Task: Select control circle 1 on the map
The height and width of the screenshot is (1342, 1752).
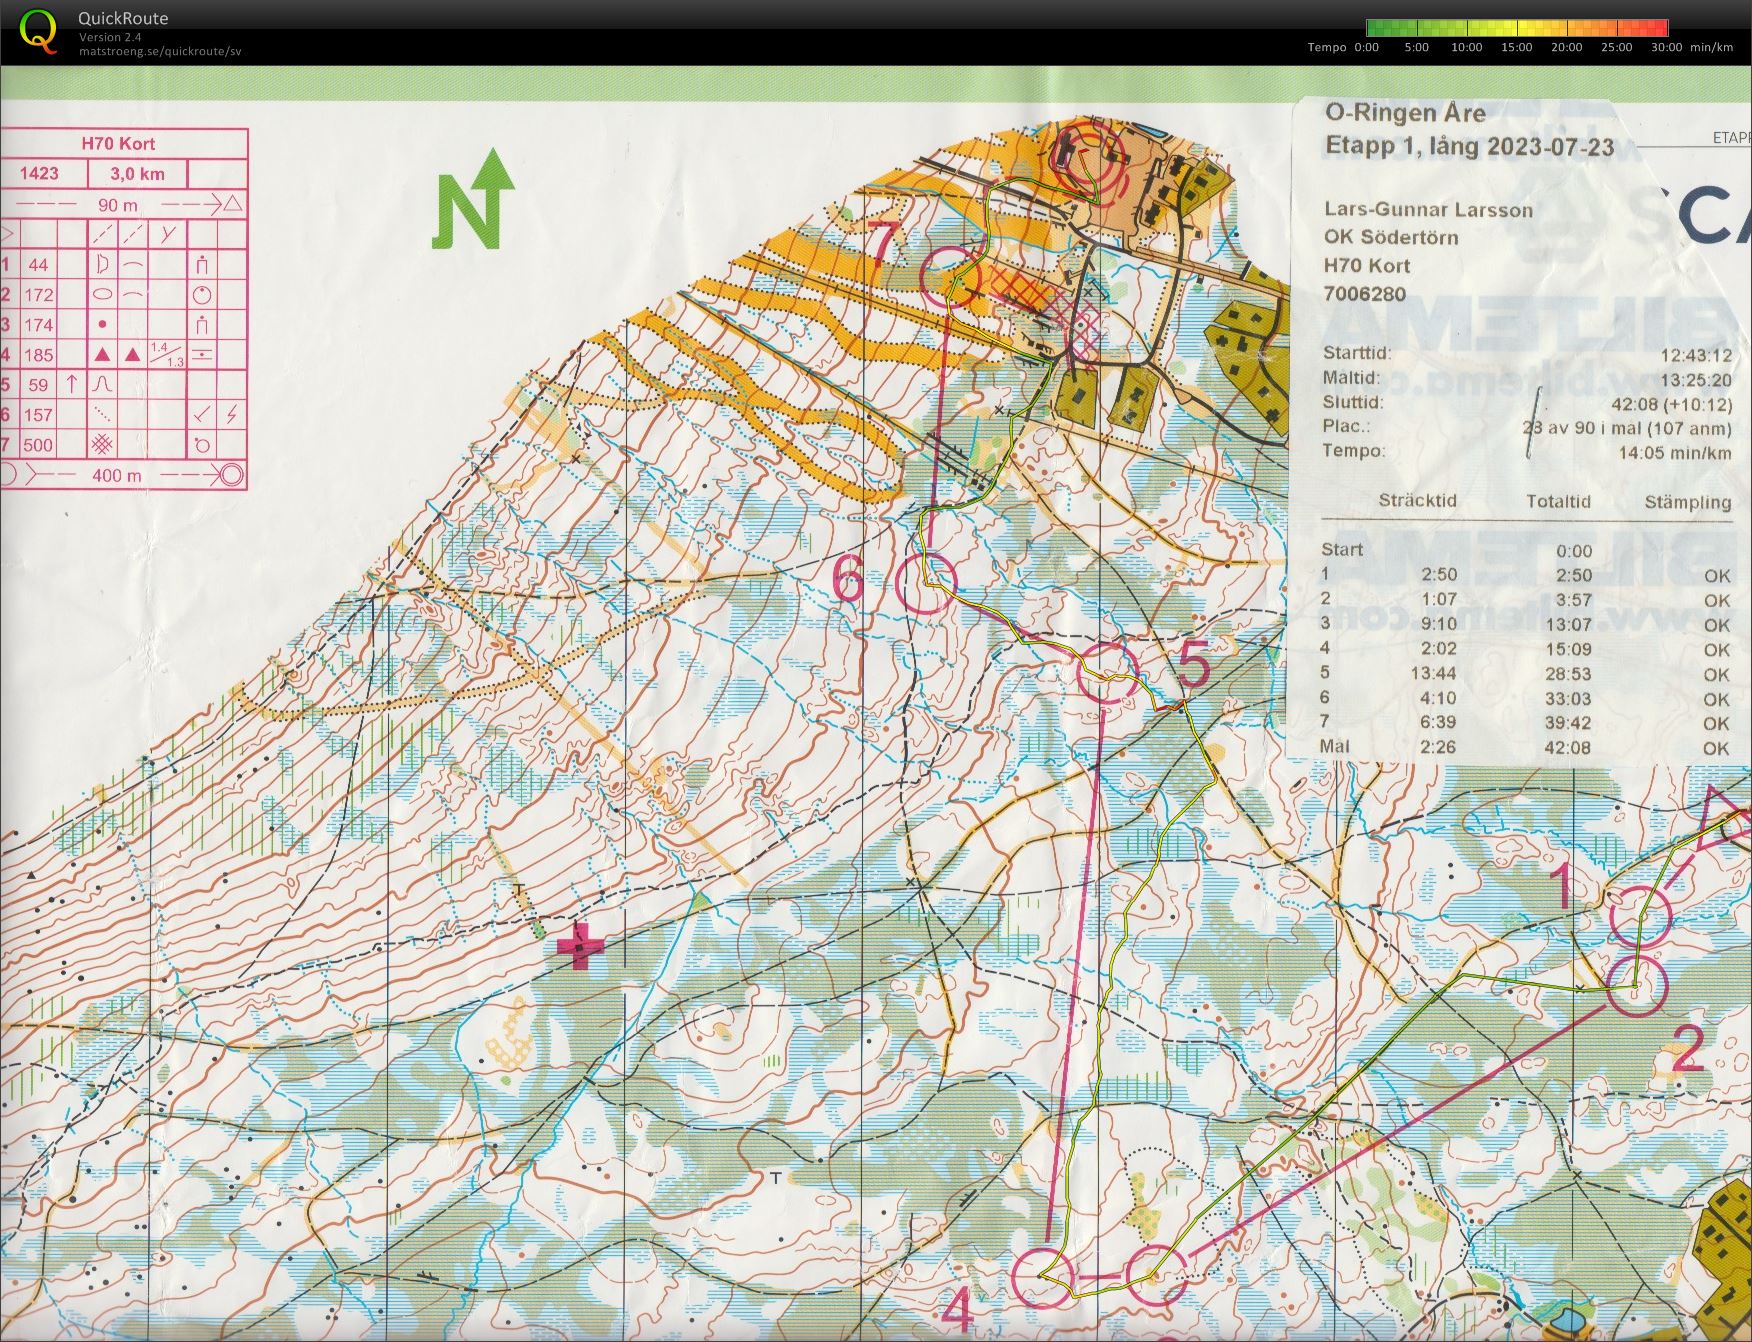Action: tap(1640, 915)
